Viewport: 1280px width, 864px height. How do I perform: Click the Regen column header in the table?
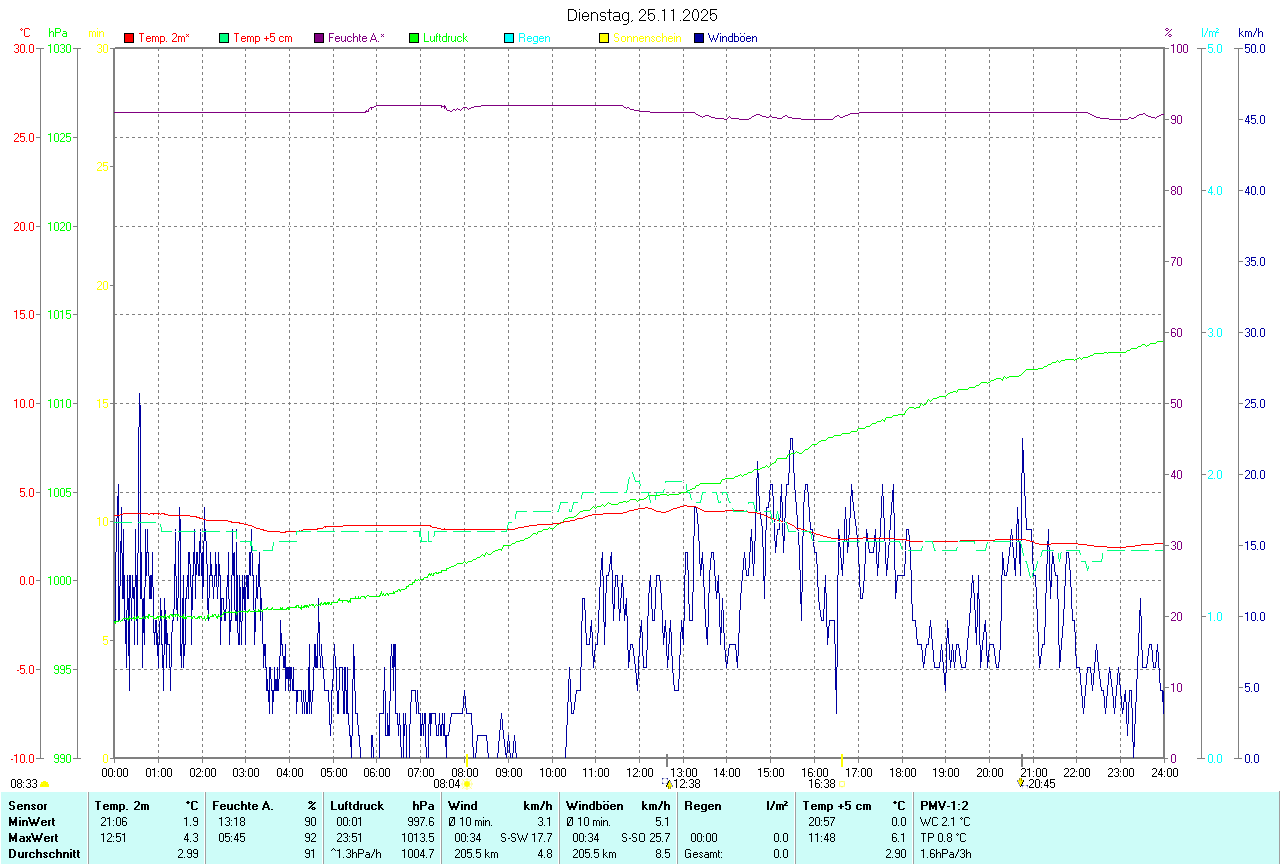click(702, 805)
